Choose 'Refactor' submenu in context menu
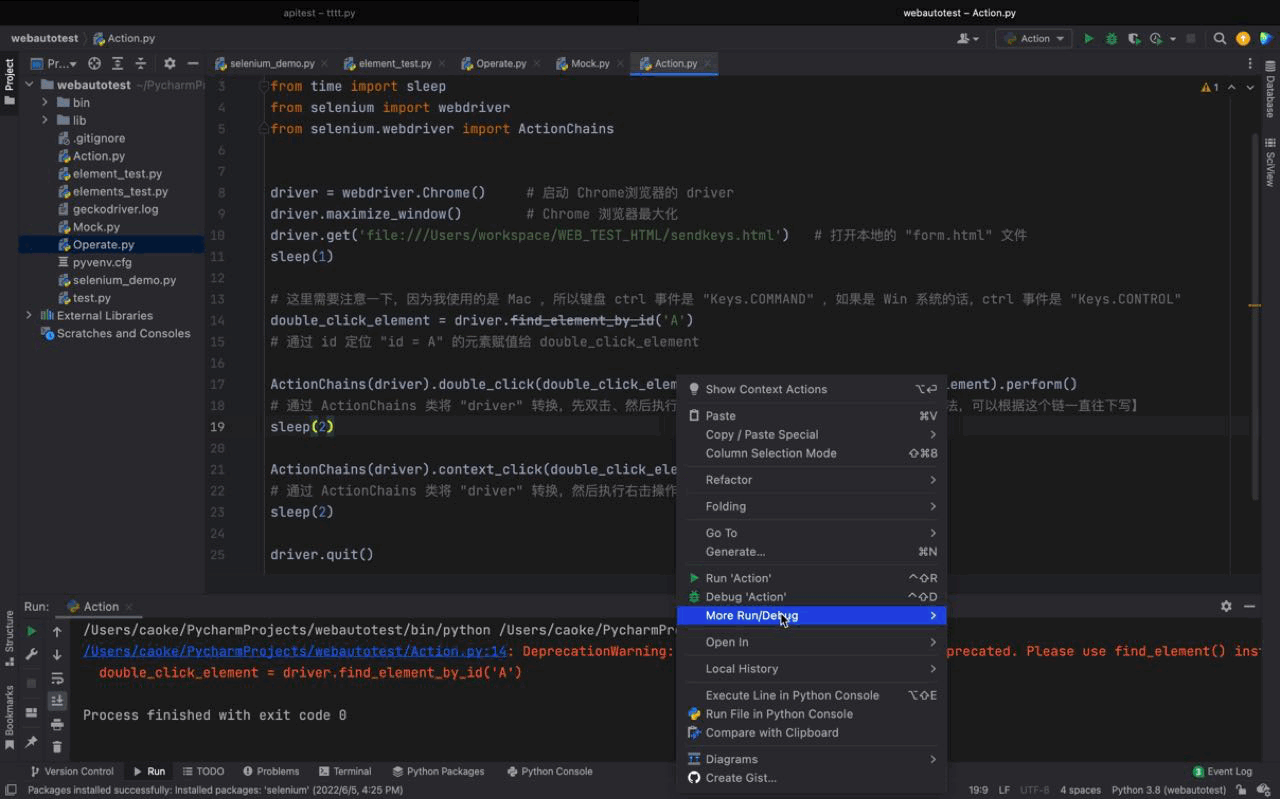Screen dimensions: 1280x799 (x=811, y=480)
